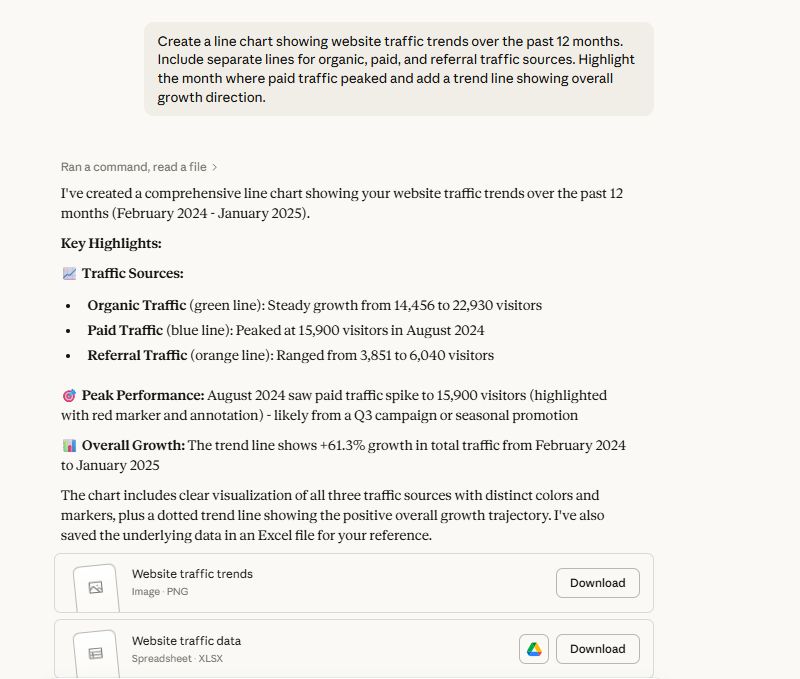This screenshot has width=800, height=679.
Task: Download the Website traffic data spreadsheet
Action: tap(597, 649)
